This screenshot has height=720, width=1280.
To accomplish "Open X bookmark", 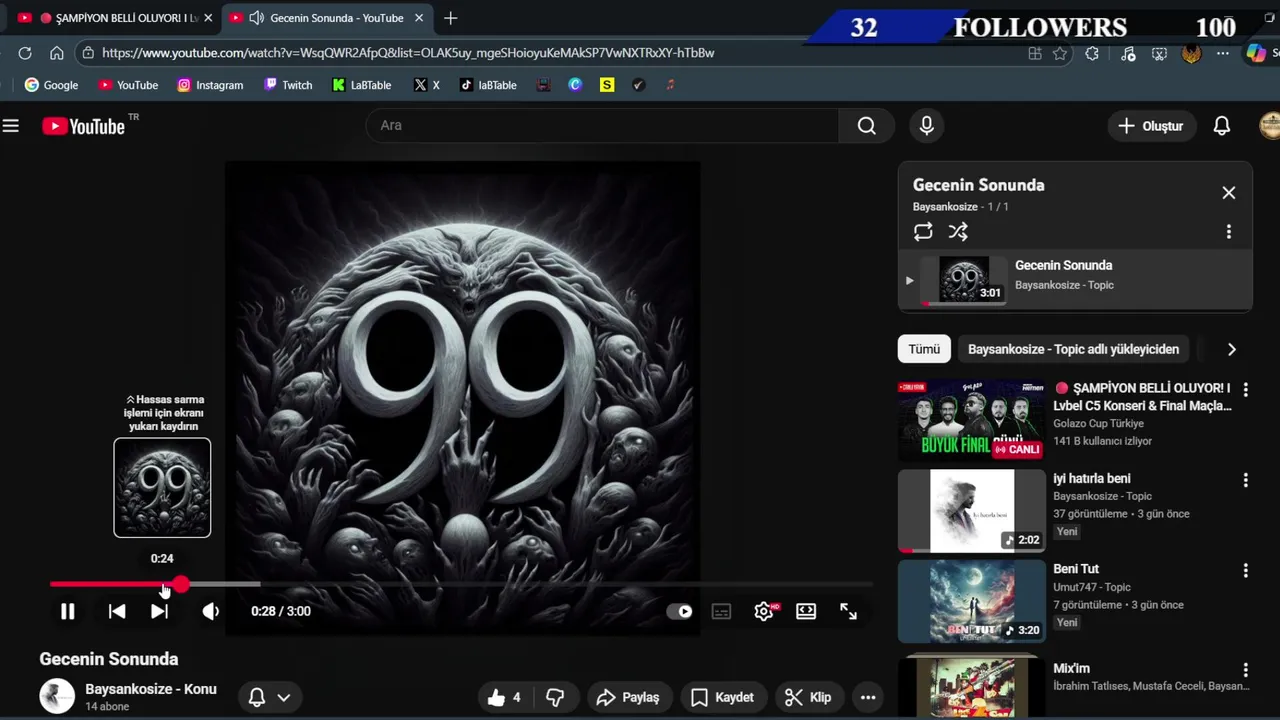I will [x=426, y=85].
